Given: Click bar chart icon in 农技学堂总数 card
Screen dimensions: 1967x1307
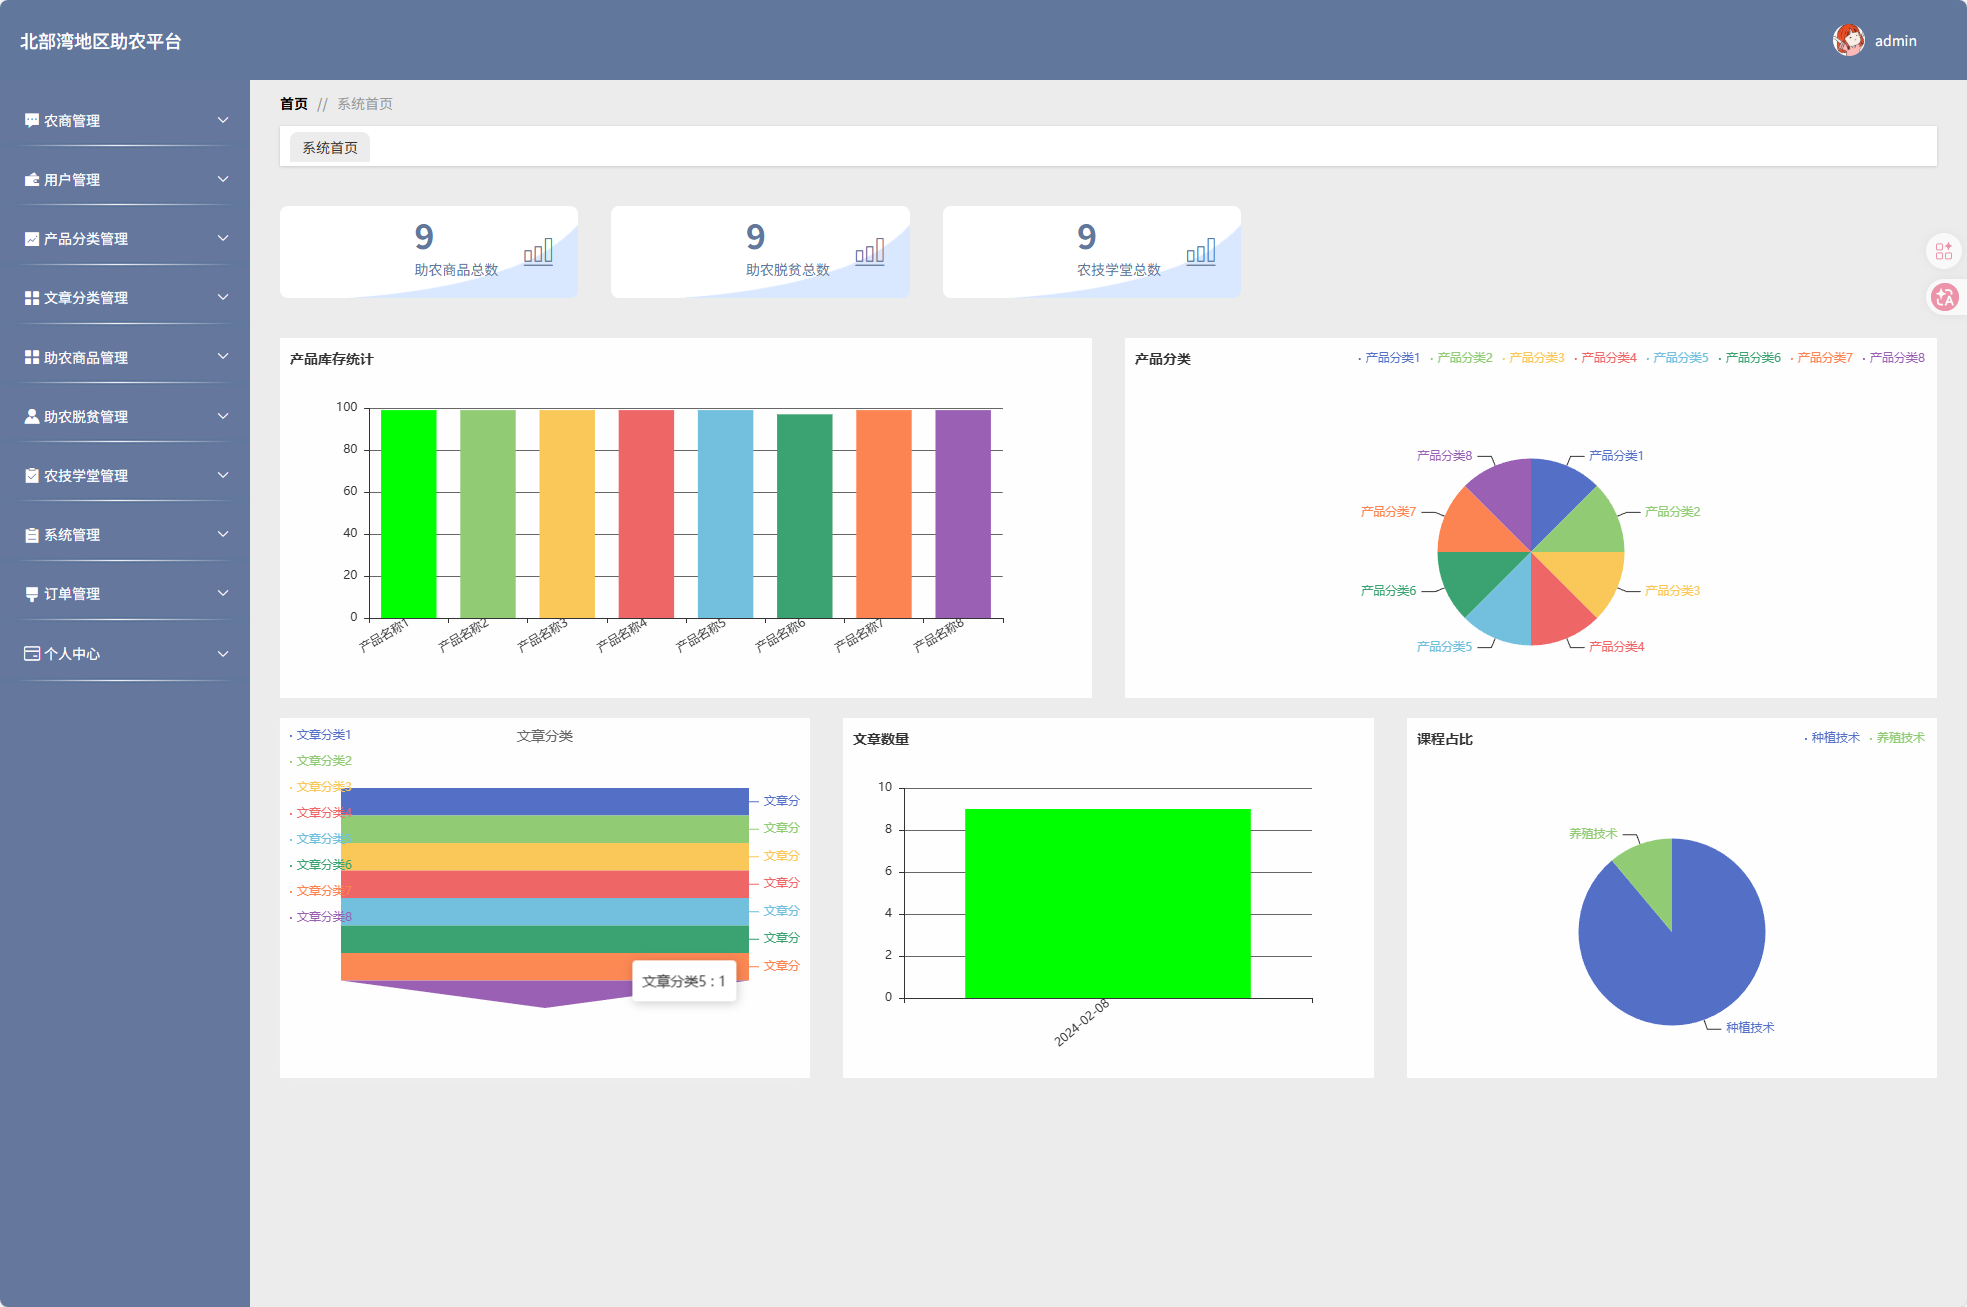Looking at the screenshot, I should coord(1201,251).
